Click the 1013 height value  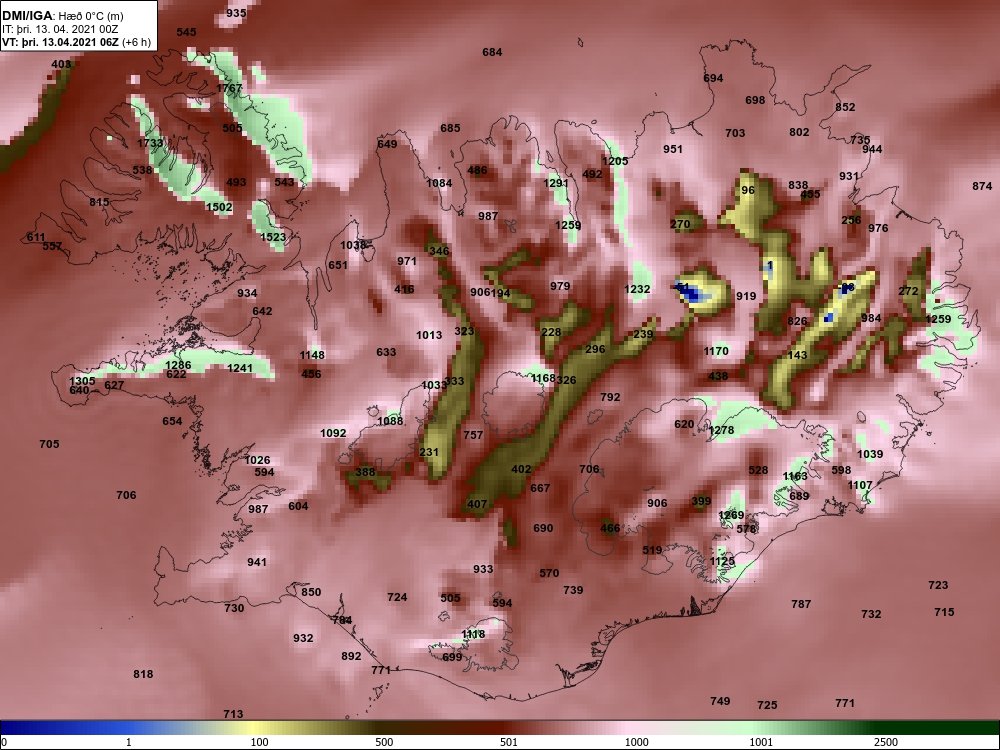[x=429, y=335]
